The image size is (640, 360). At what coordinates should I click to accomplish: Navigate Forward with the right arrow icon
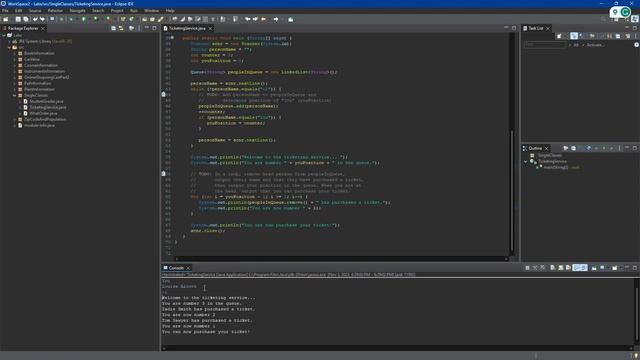[x=276, y=19]
